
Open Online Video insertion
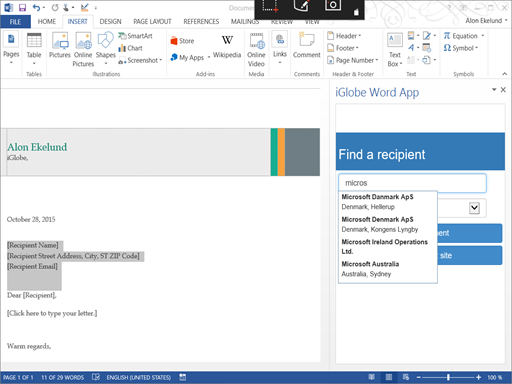click(256, 50)
